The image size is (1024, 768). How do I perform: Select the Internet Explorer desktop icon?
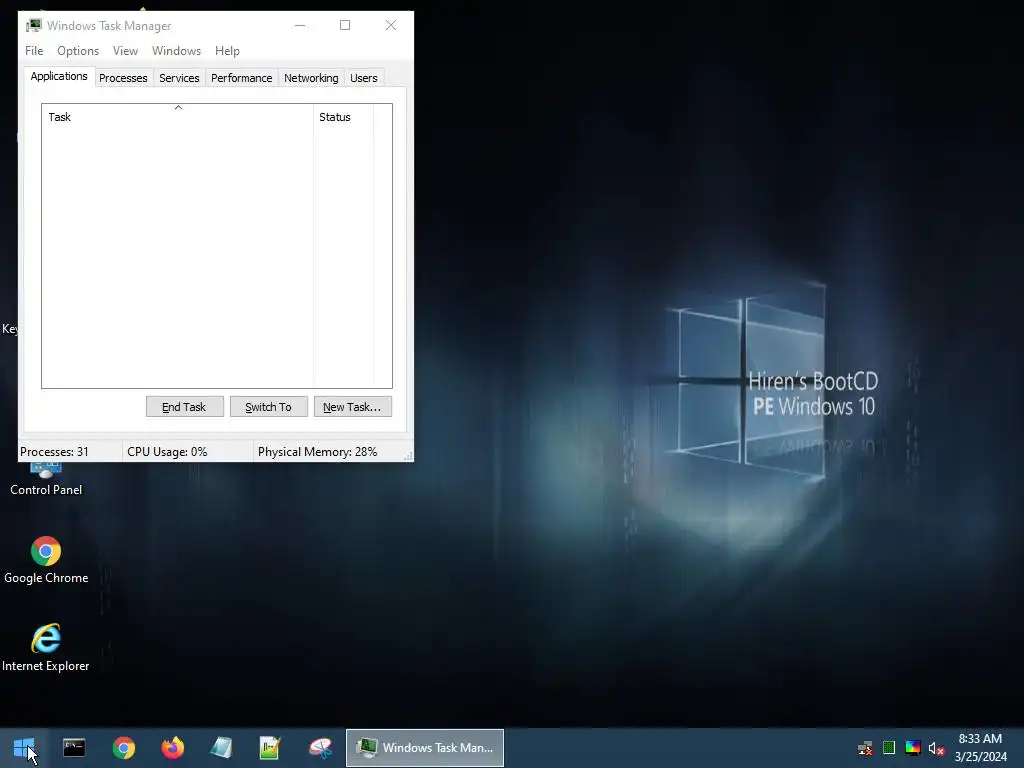46,648
